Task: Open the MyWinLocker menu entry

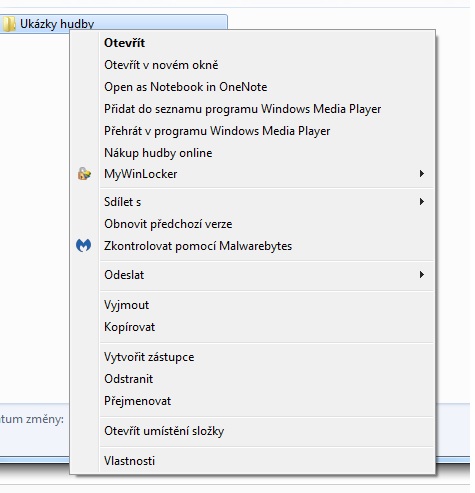Action: 252,174
